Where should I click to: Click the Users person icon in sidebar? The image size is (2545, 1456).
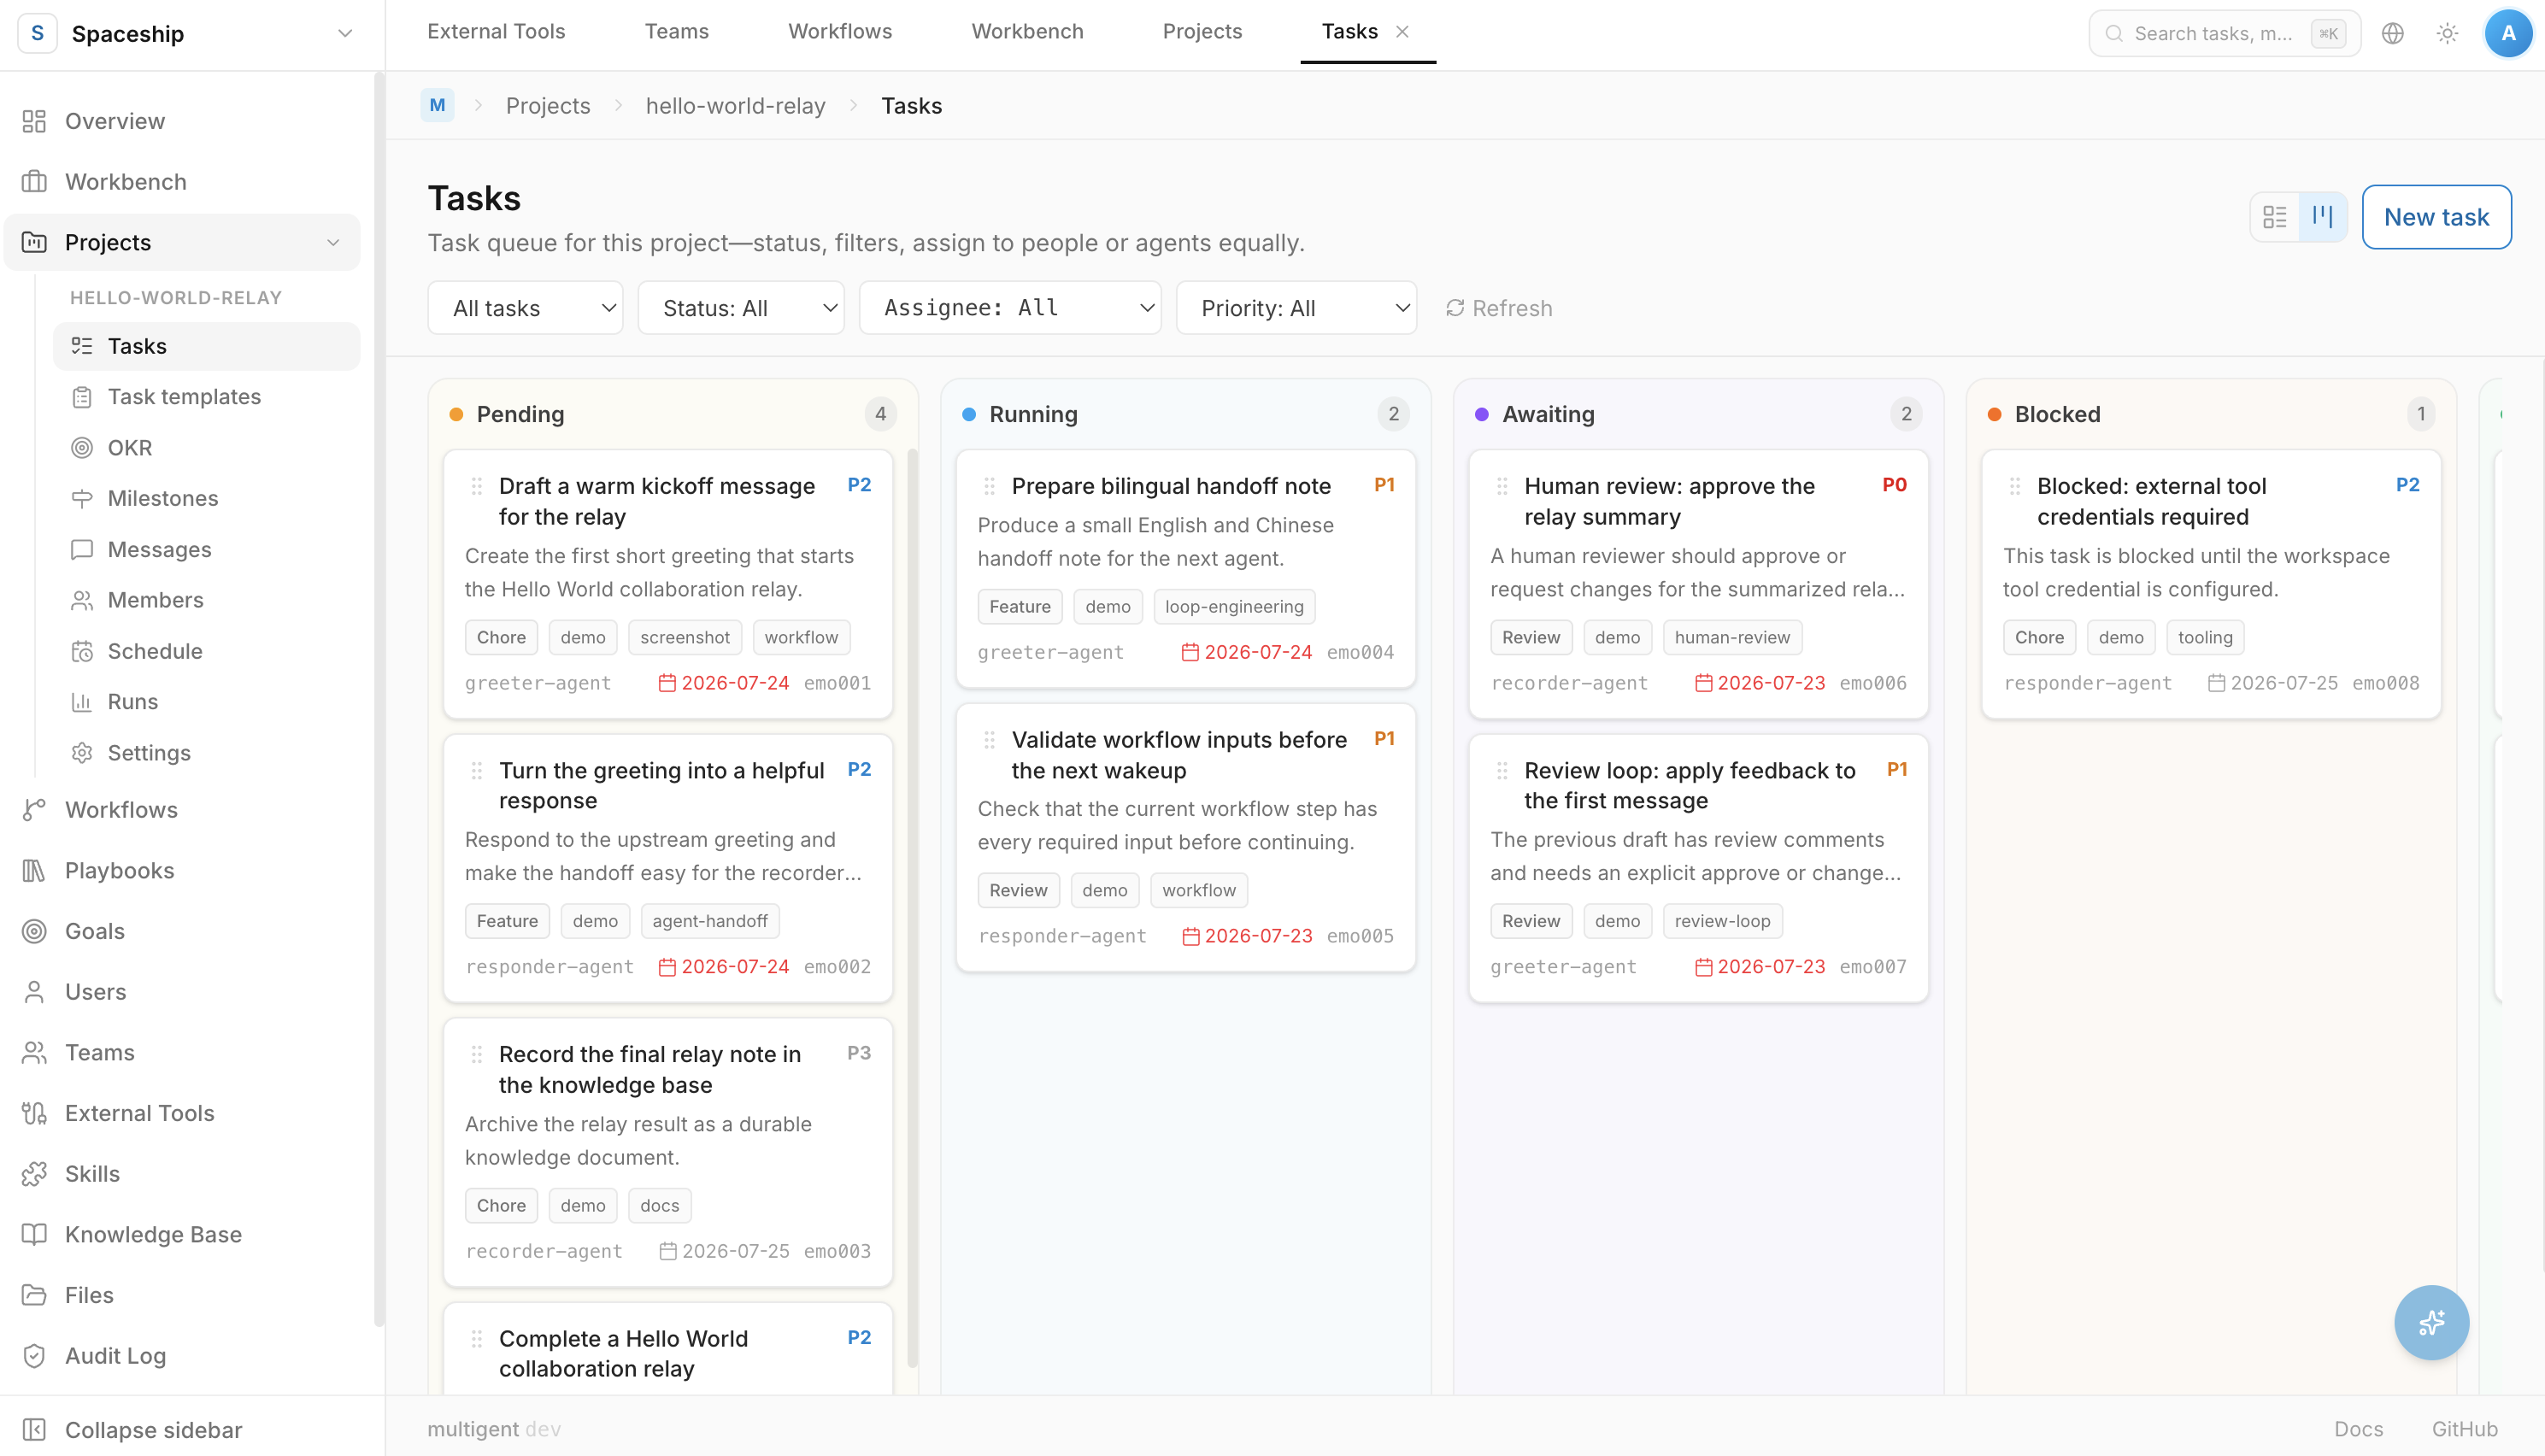[34, 992]
